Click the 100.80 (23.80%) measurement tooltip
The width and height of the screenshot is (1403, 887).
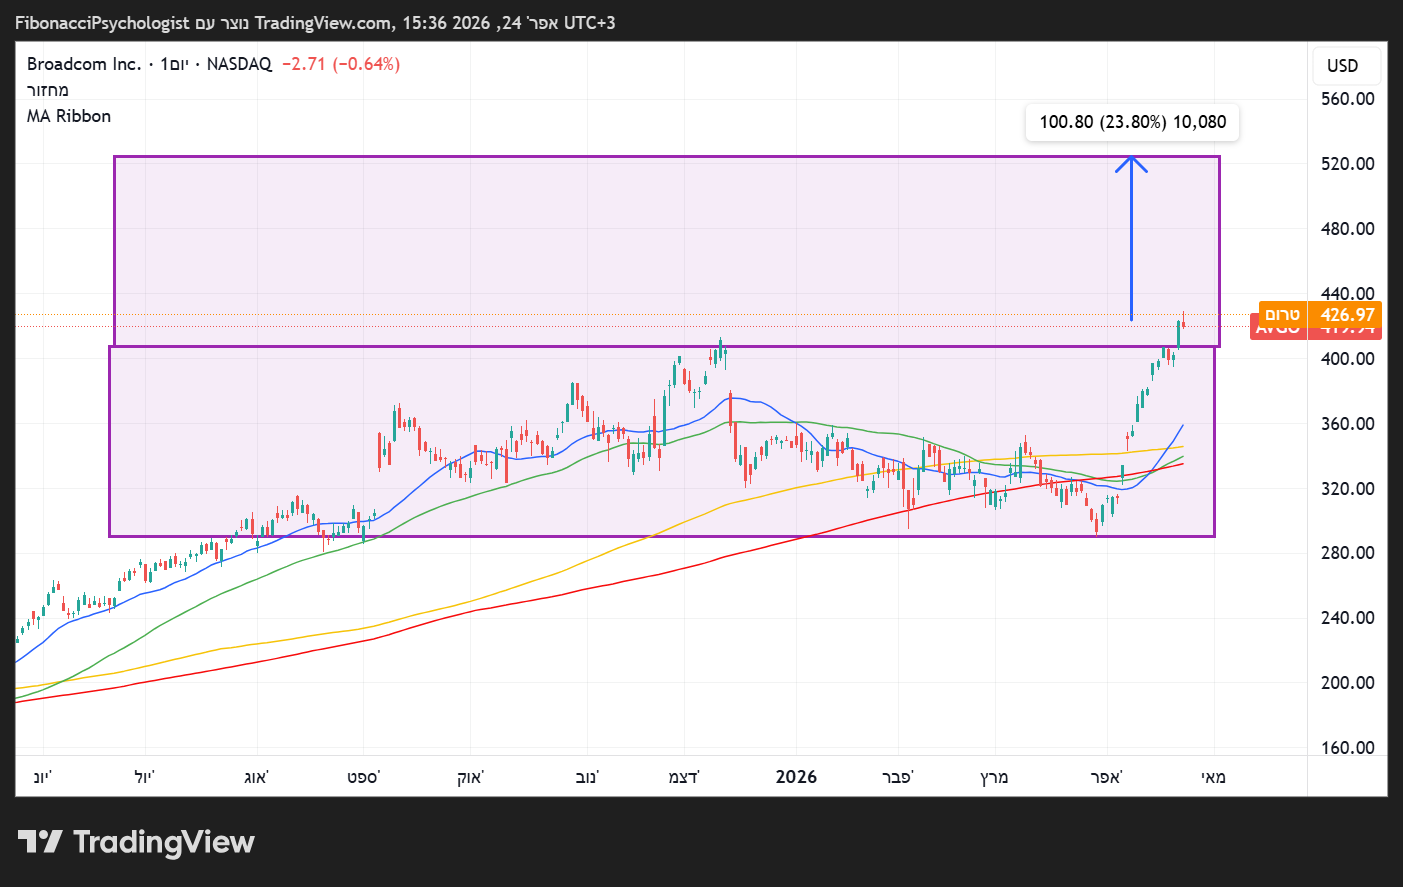tap(1132, 122)
